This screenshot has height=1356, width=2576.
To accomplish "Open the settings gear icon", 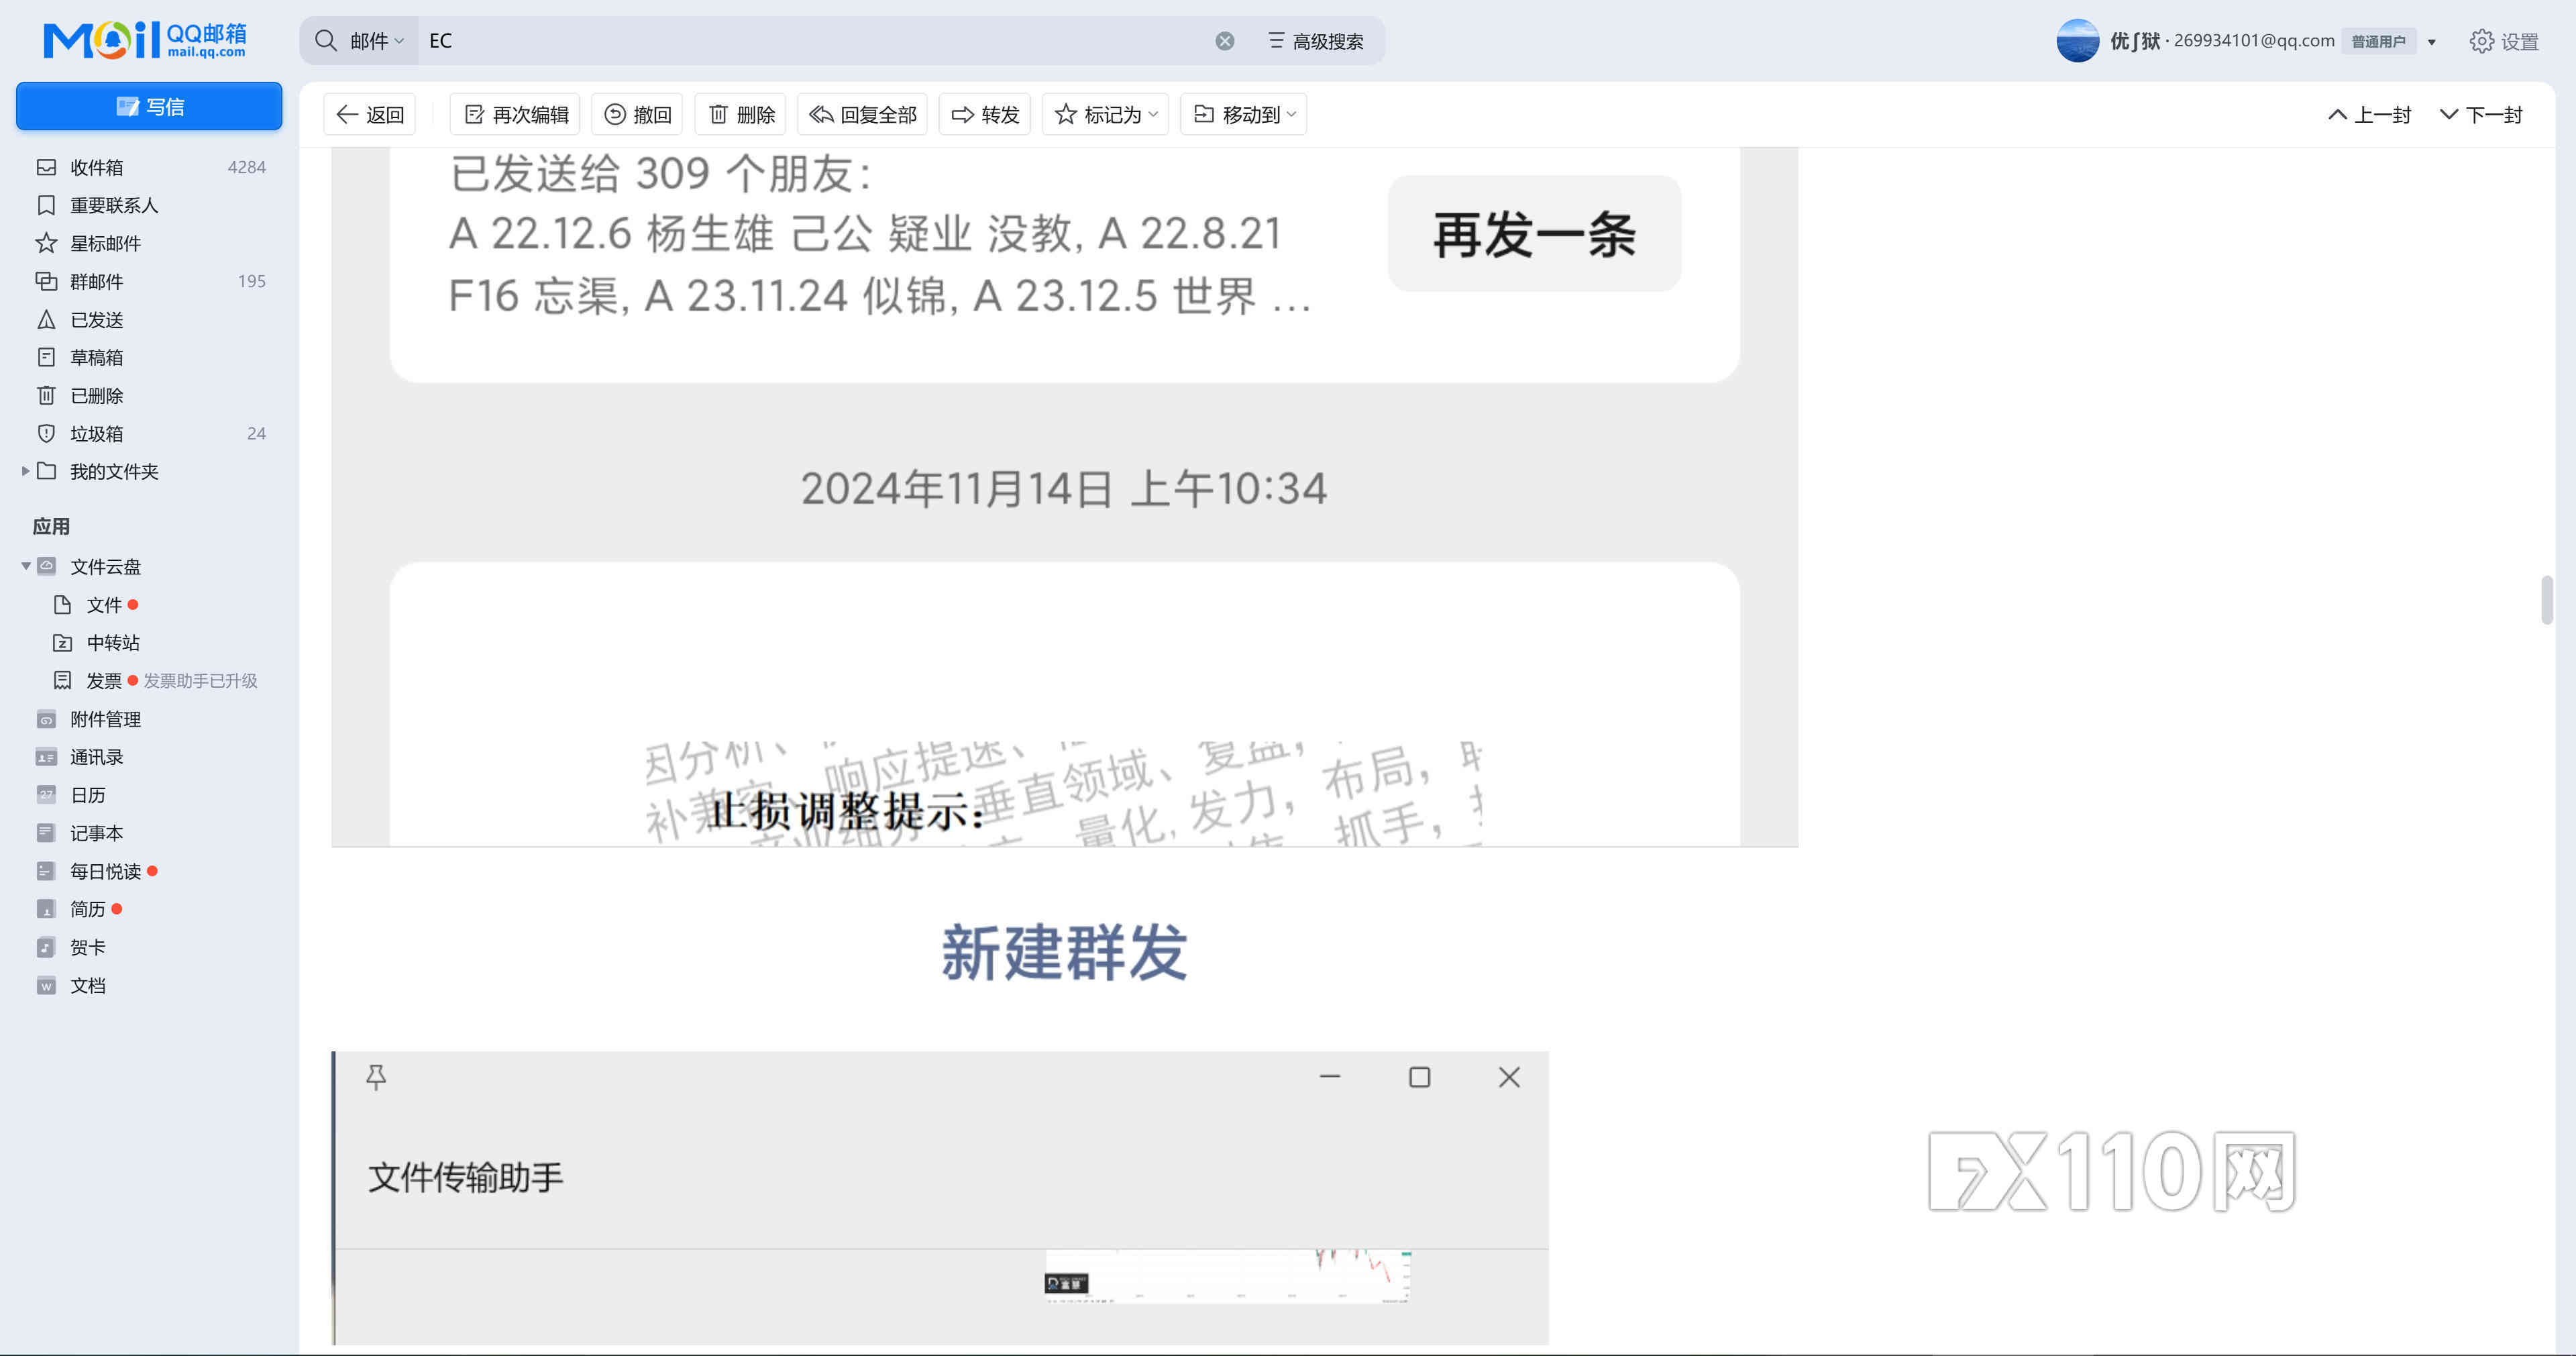I will coord(2481,41).
